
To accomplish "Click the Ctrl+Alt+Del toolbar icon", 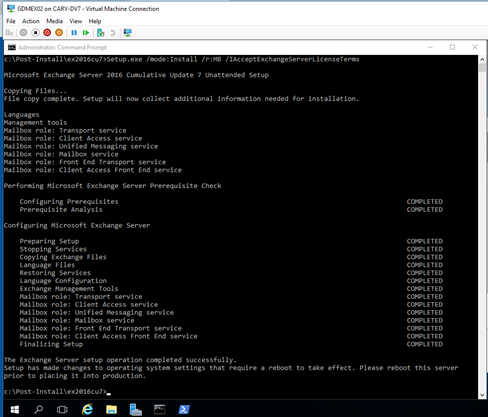I will point(9,33).
